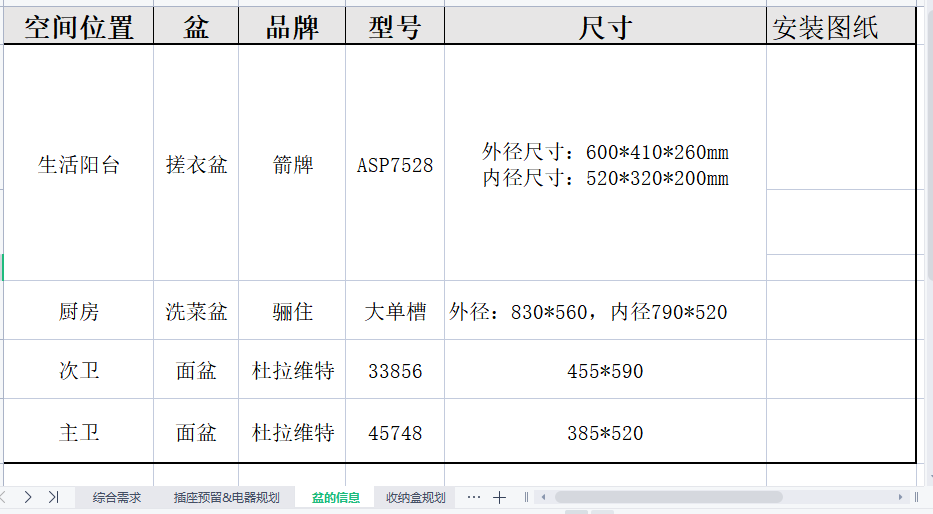Select the 盆的信息 sheet tab

(x=335, y=497)
